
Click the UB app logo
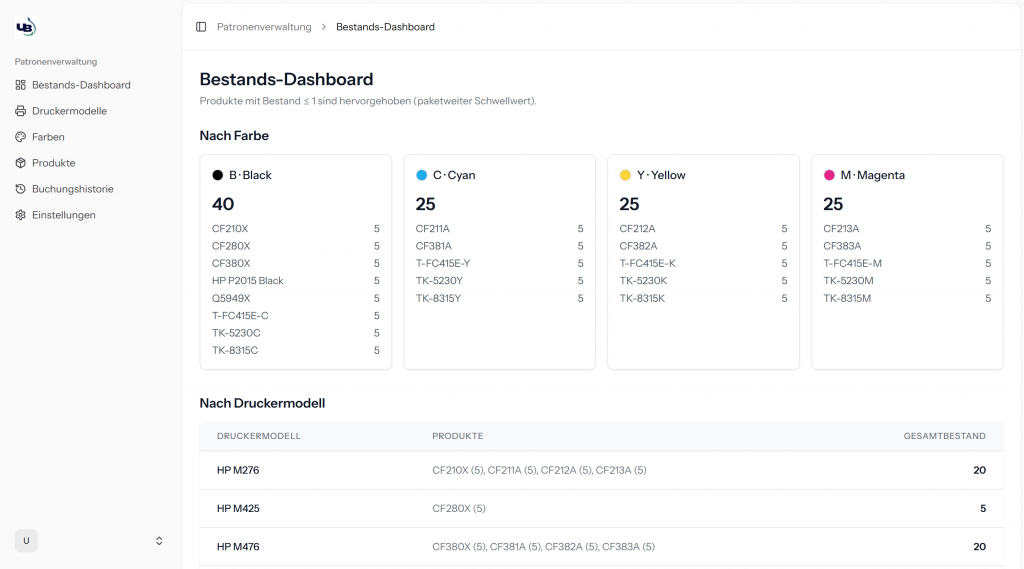point(25,27)
